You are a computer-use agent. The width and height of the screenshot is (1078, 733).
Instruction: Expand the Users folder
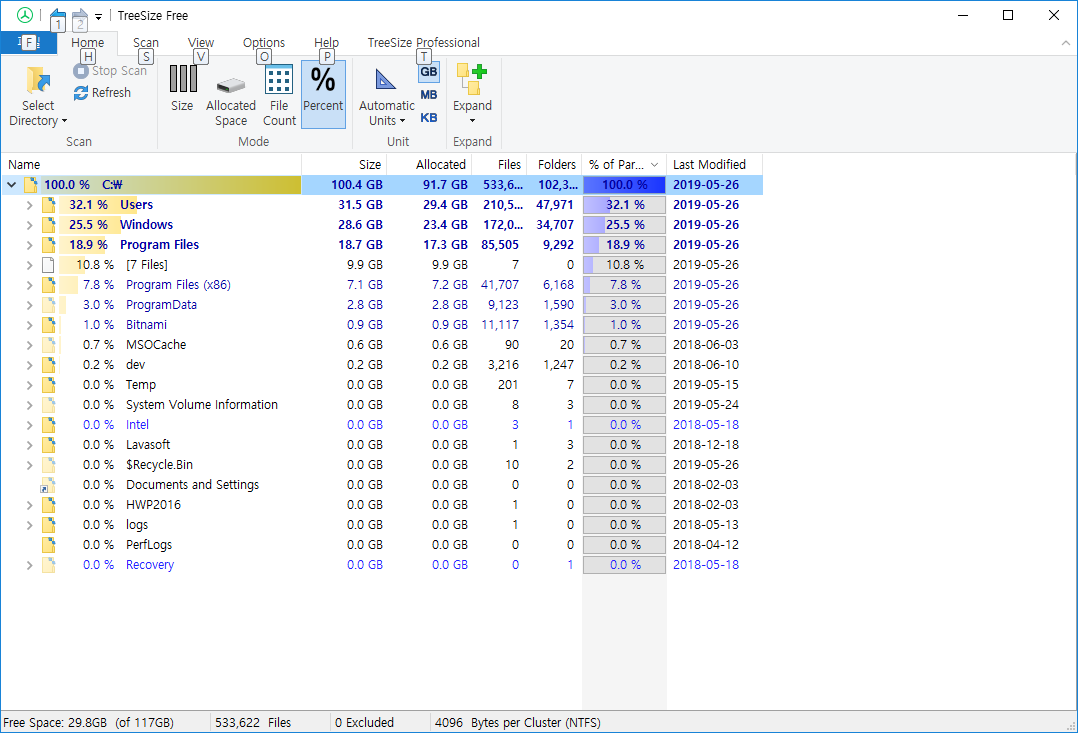pos(30,205)
